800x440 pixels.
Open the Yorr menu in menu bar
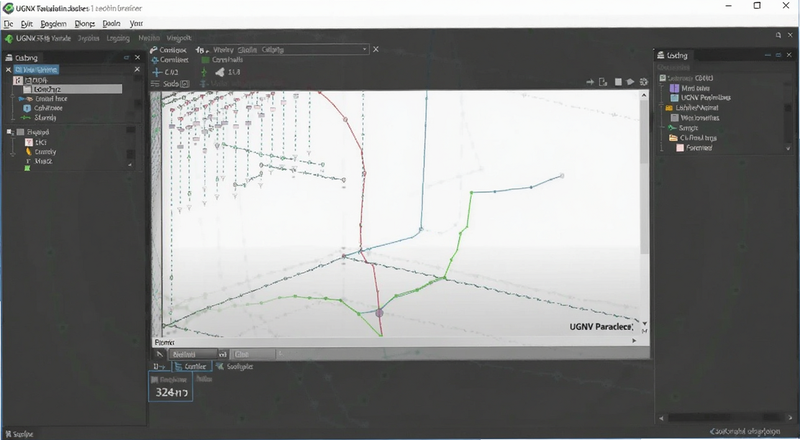[x=136, y=23]
